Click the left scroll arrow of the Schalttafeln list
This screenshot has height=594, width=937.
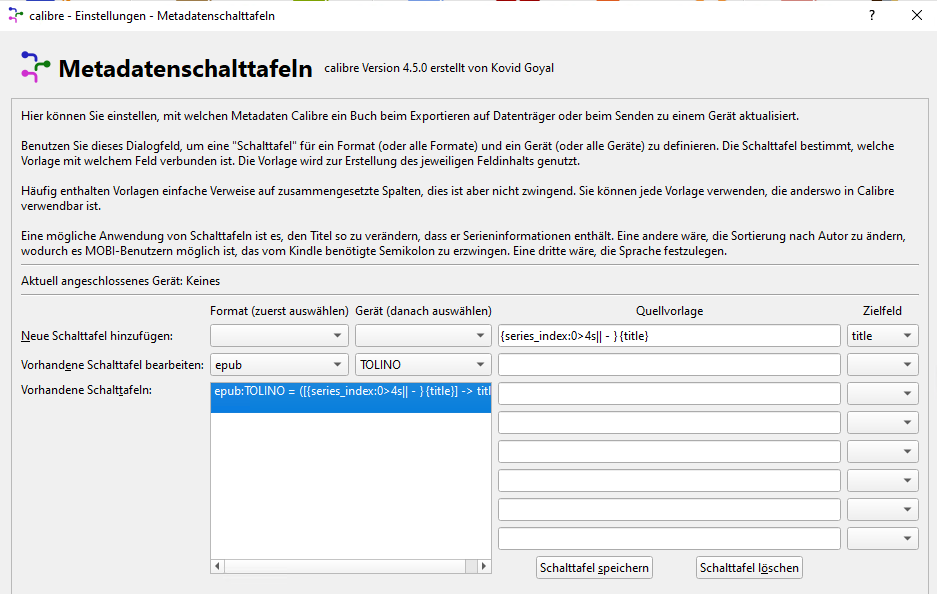(x=218, y=566)
